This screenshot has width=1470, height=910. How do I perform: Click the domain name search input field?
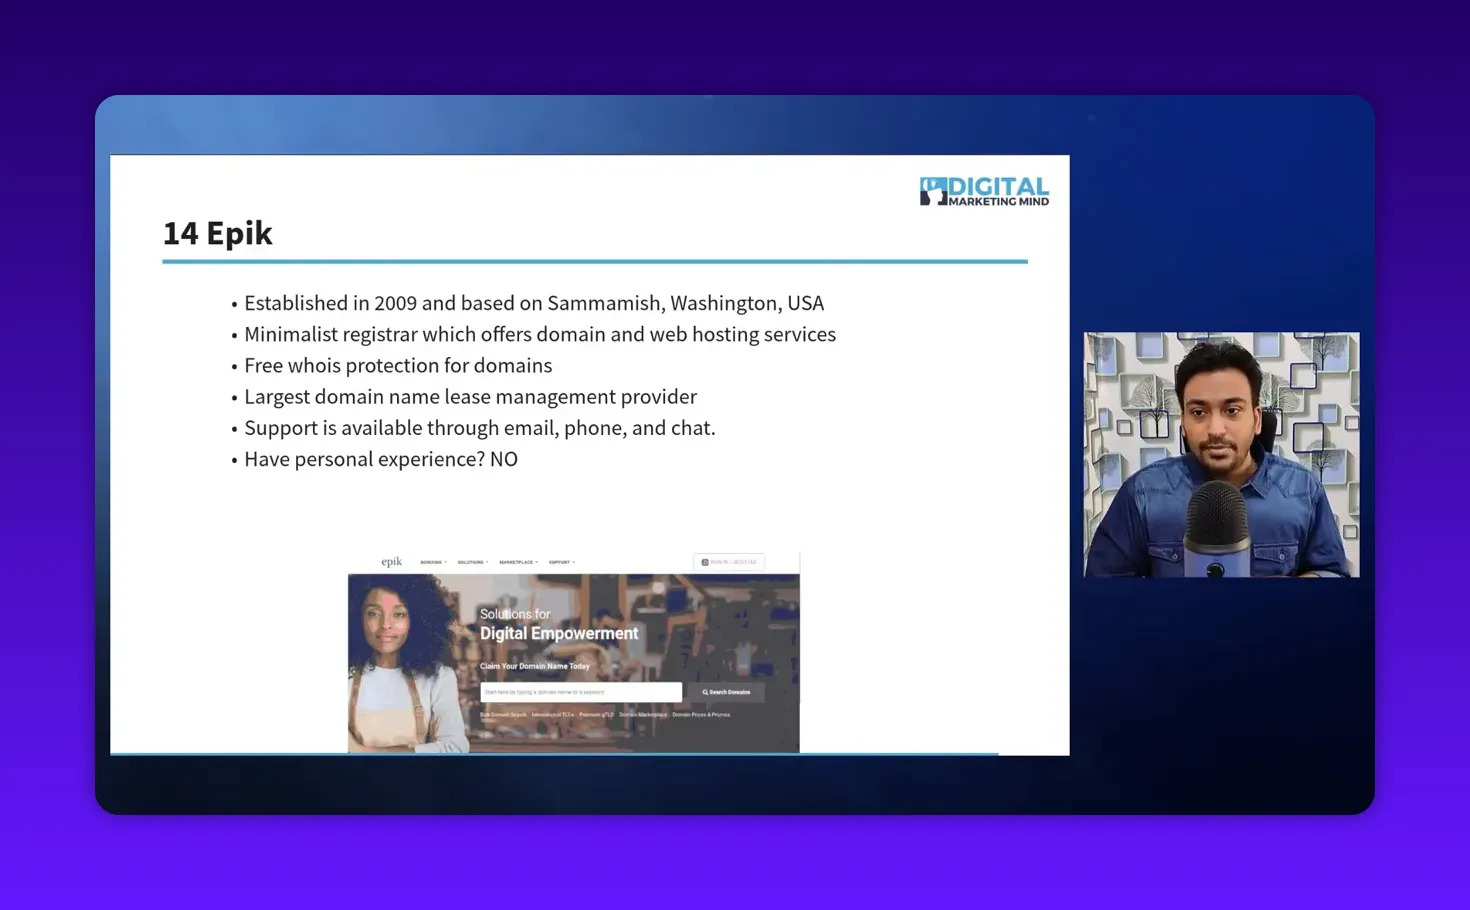point(582,692)
